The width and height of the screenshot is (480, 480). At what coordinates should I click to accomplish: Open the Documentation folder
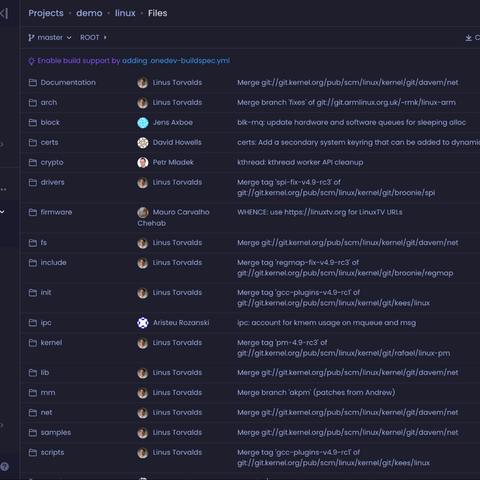(x=68, y=82)
